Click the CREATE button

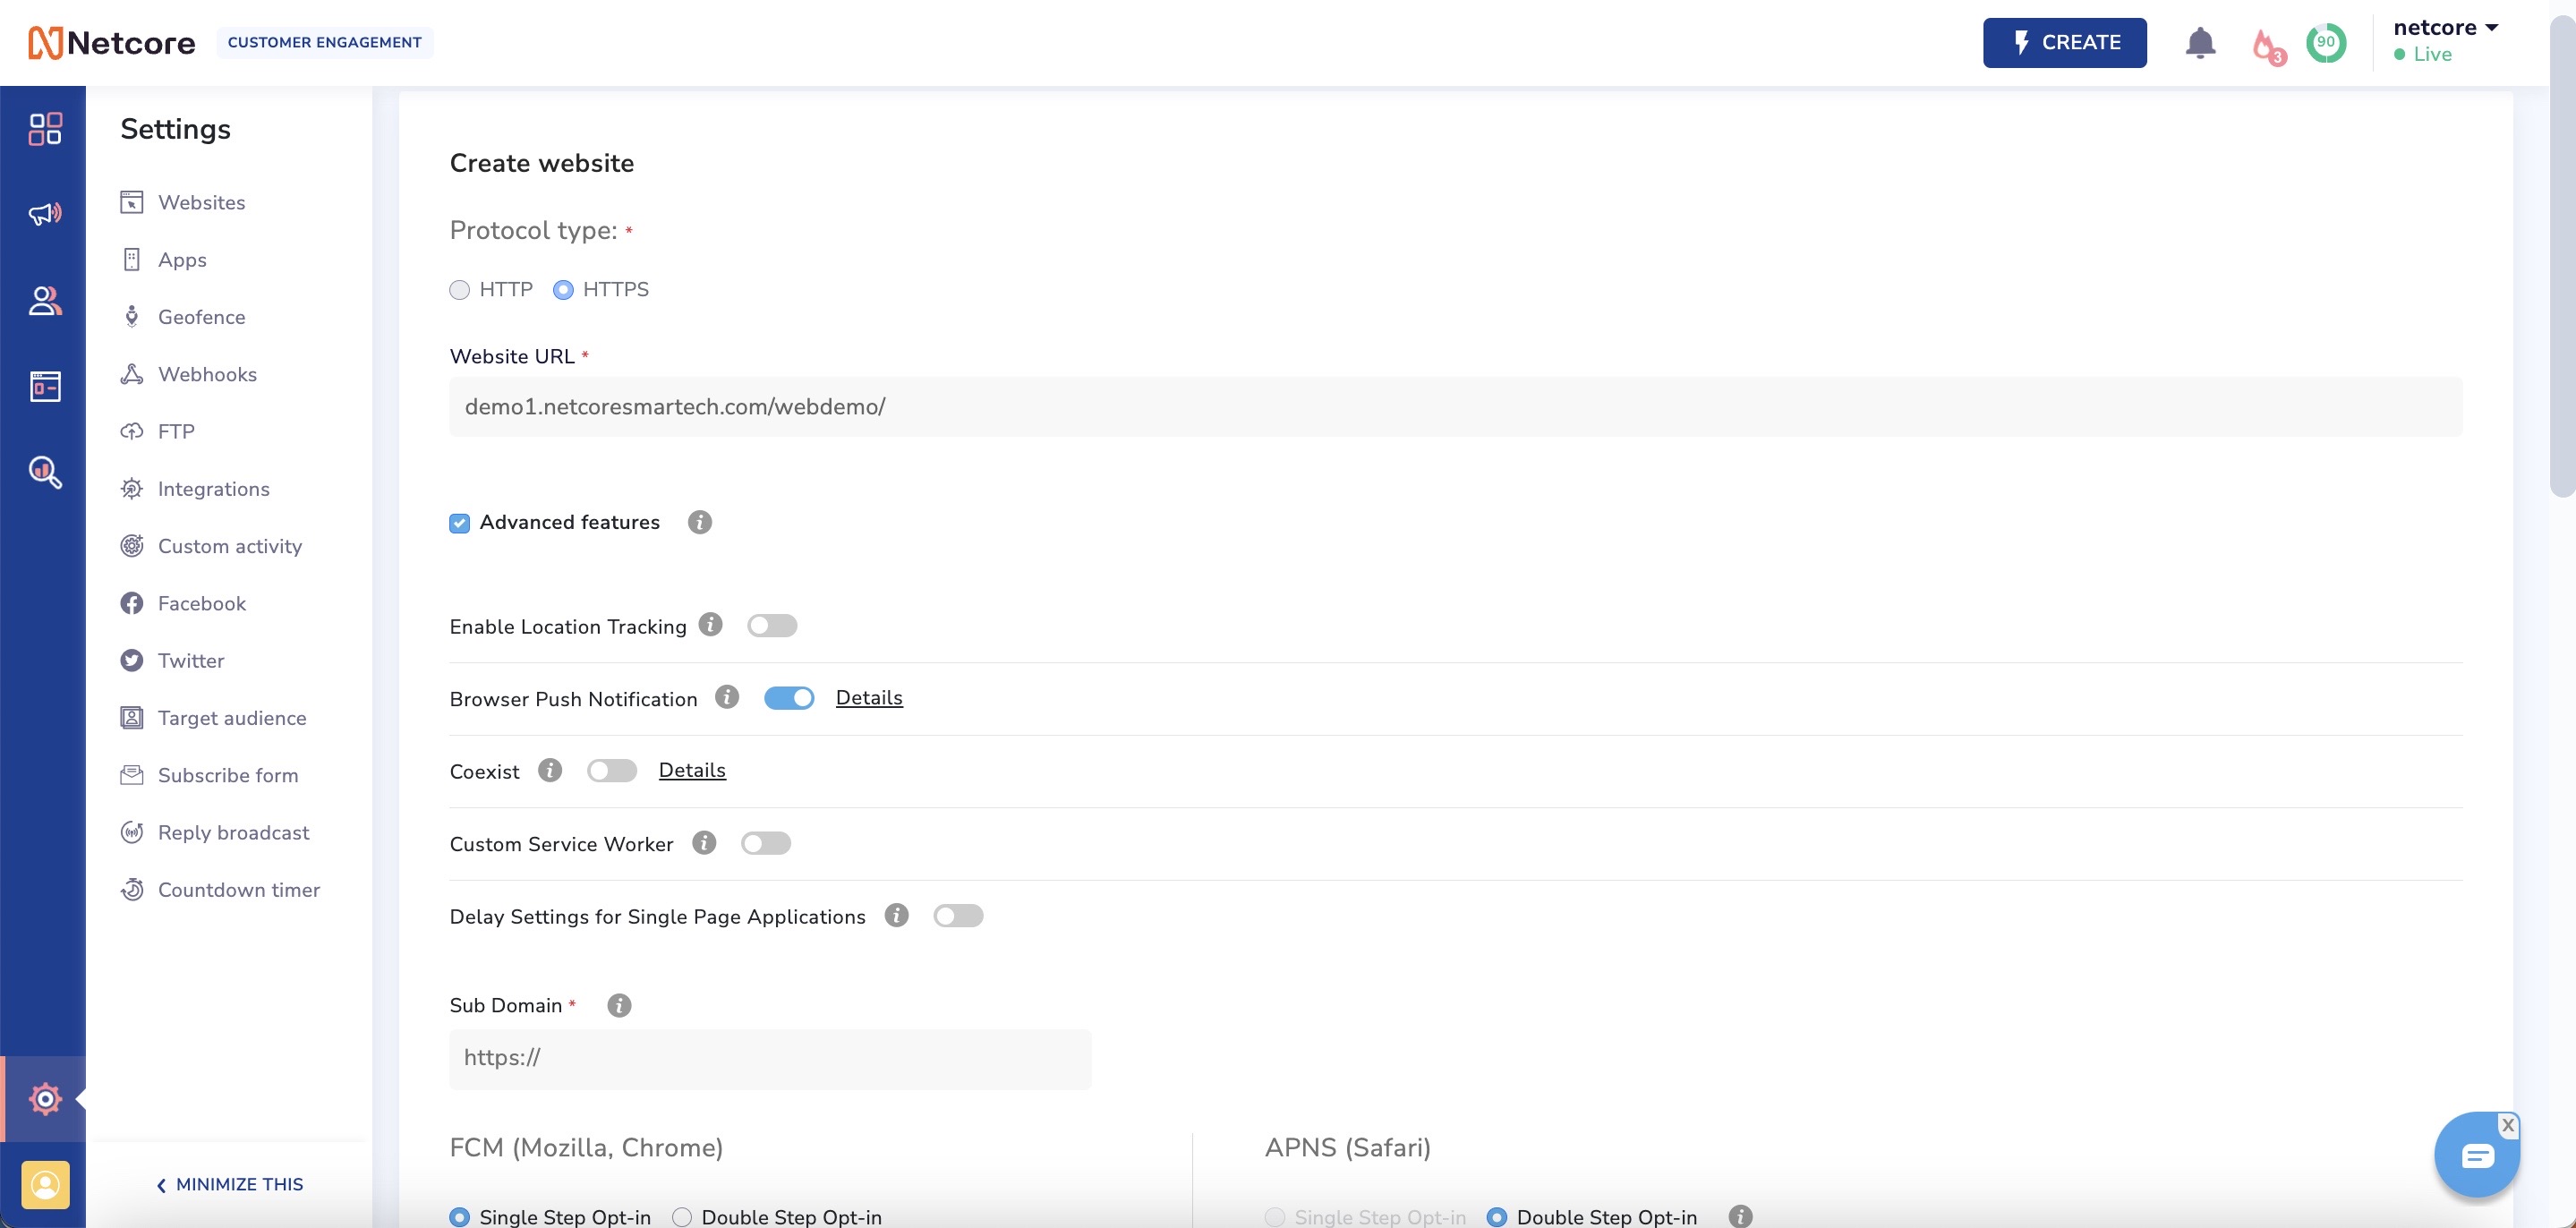point(2063,43)
